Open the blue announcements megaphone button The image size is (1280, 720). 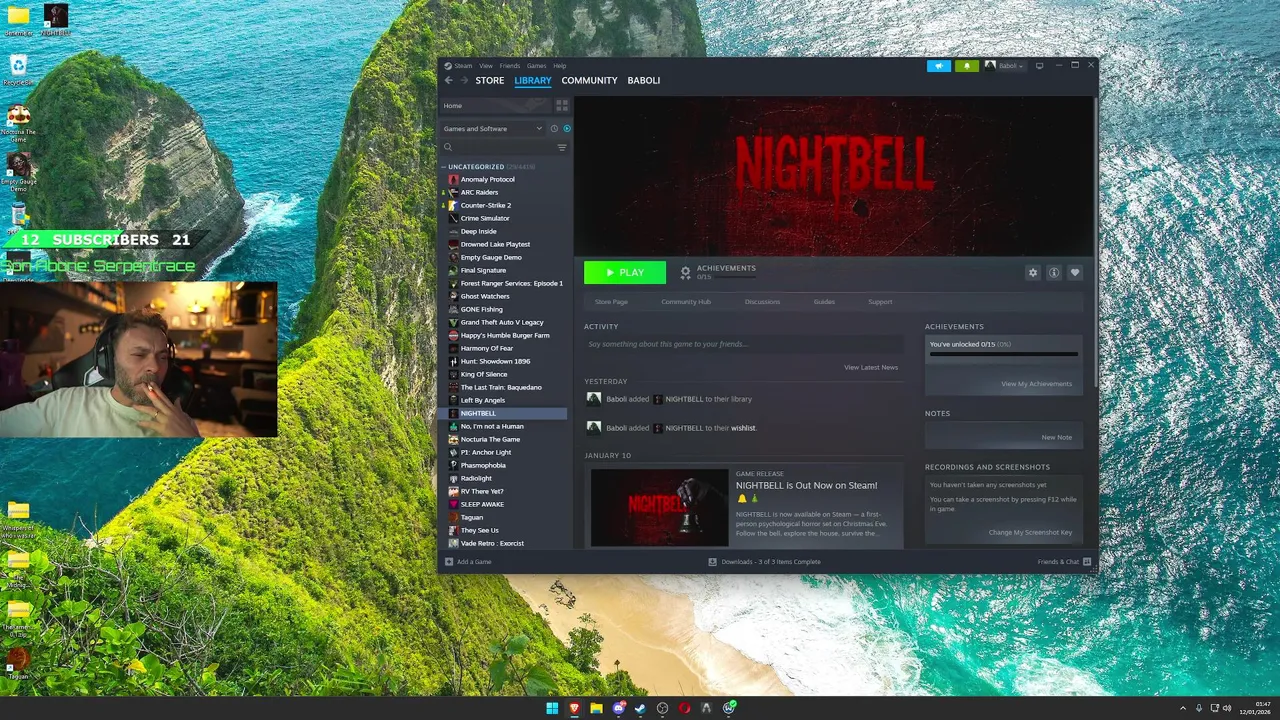coord(939,66)
